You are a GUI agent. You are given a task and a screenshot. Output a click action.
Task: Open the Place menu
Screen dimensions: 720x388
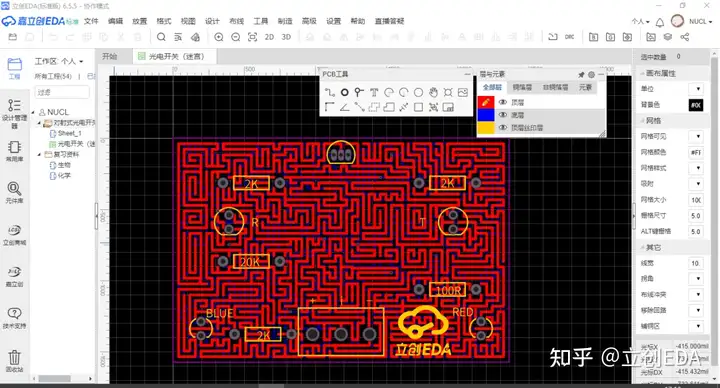[140, 21]
